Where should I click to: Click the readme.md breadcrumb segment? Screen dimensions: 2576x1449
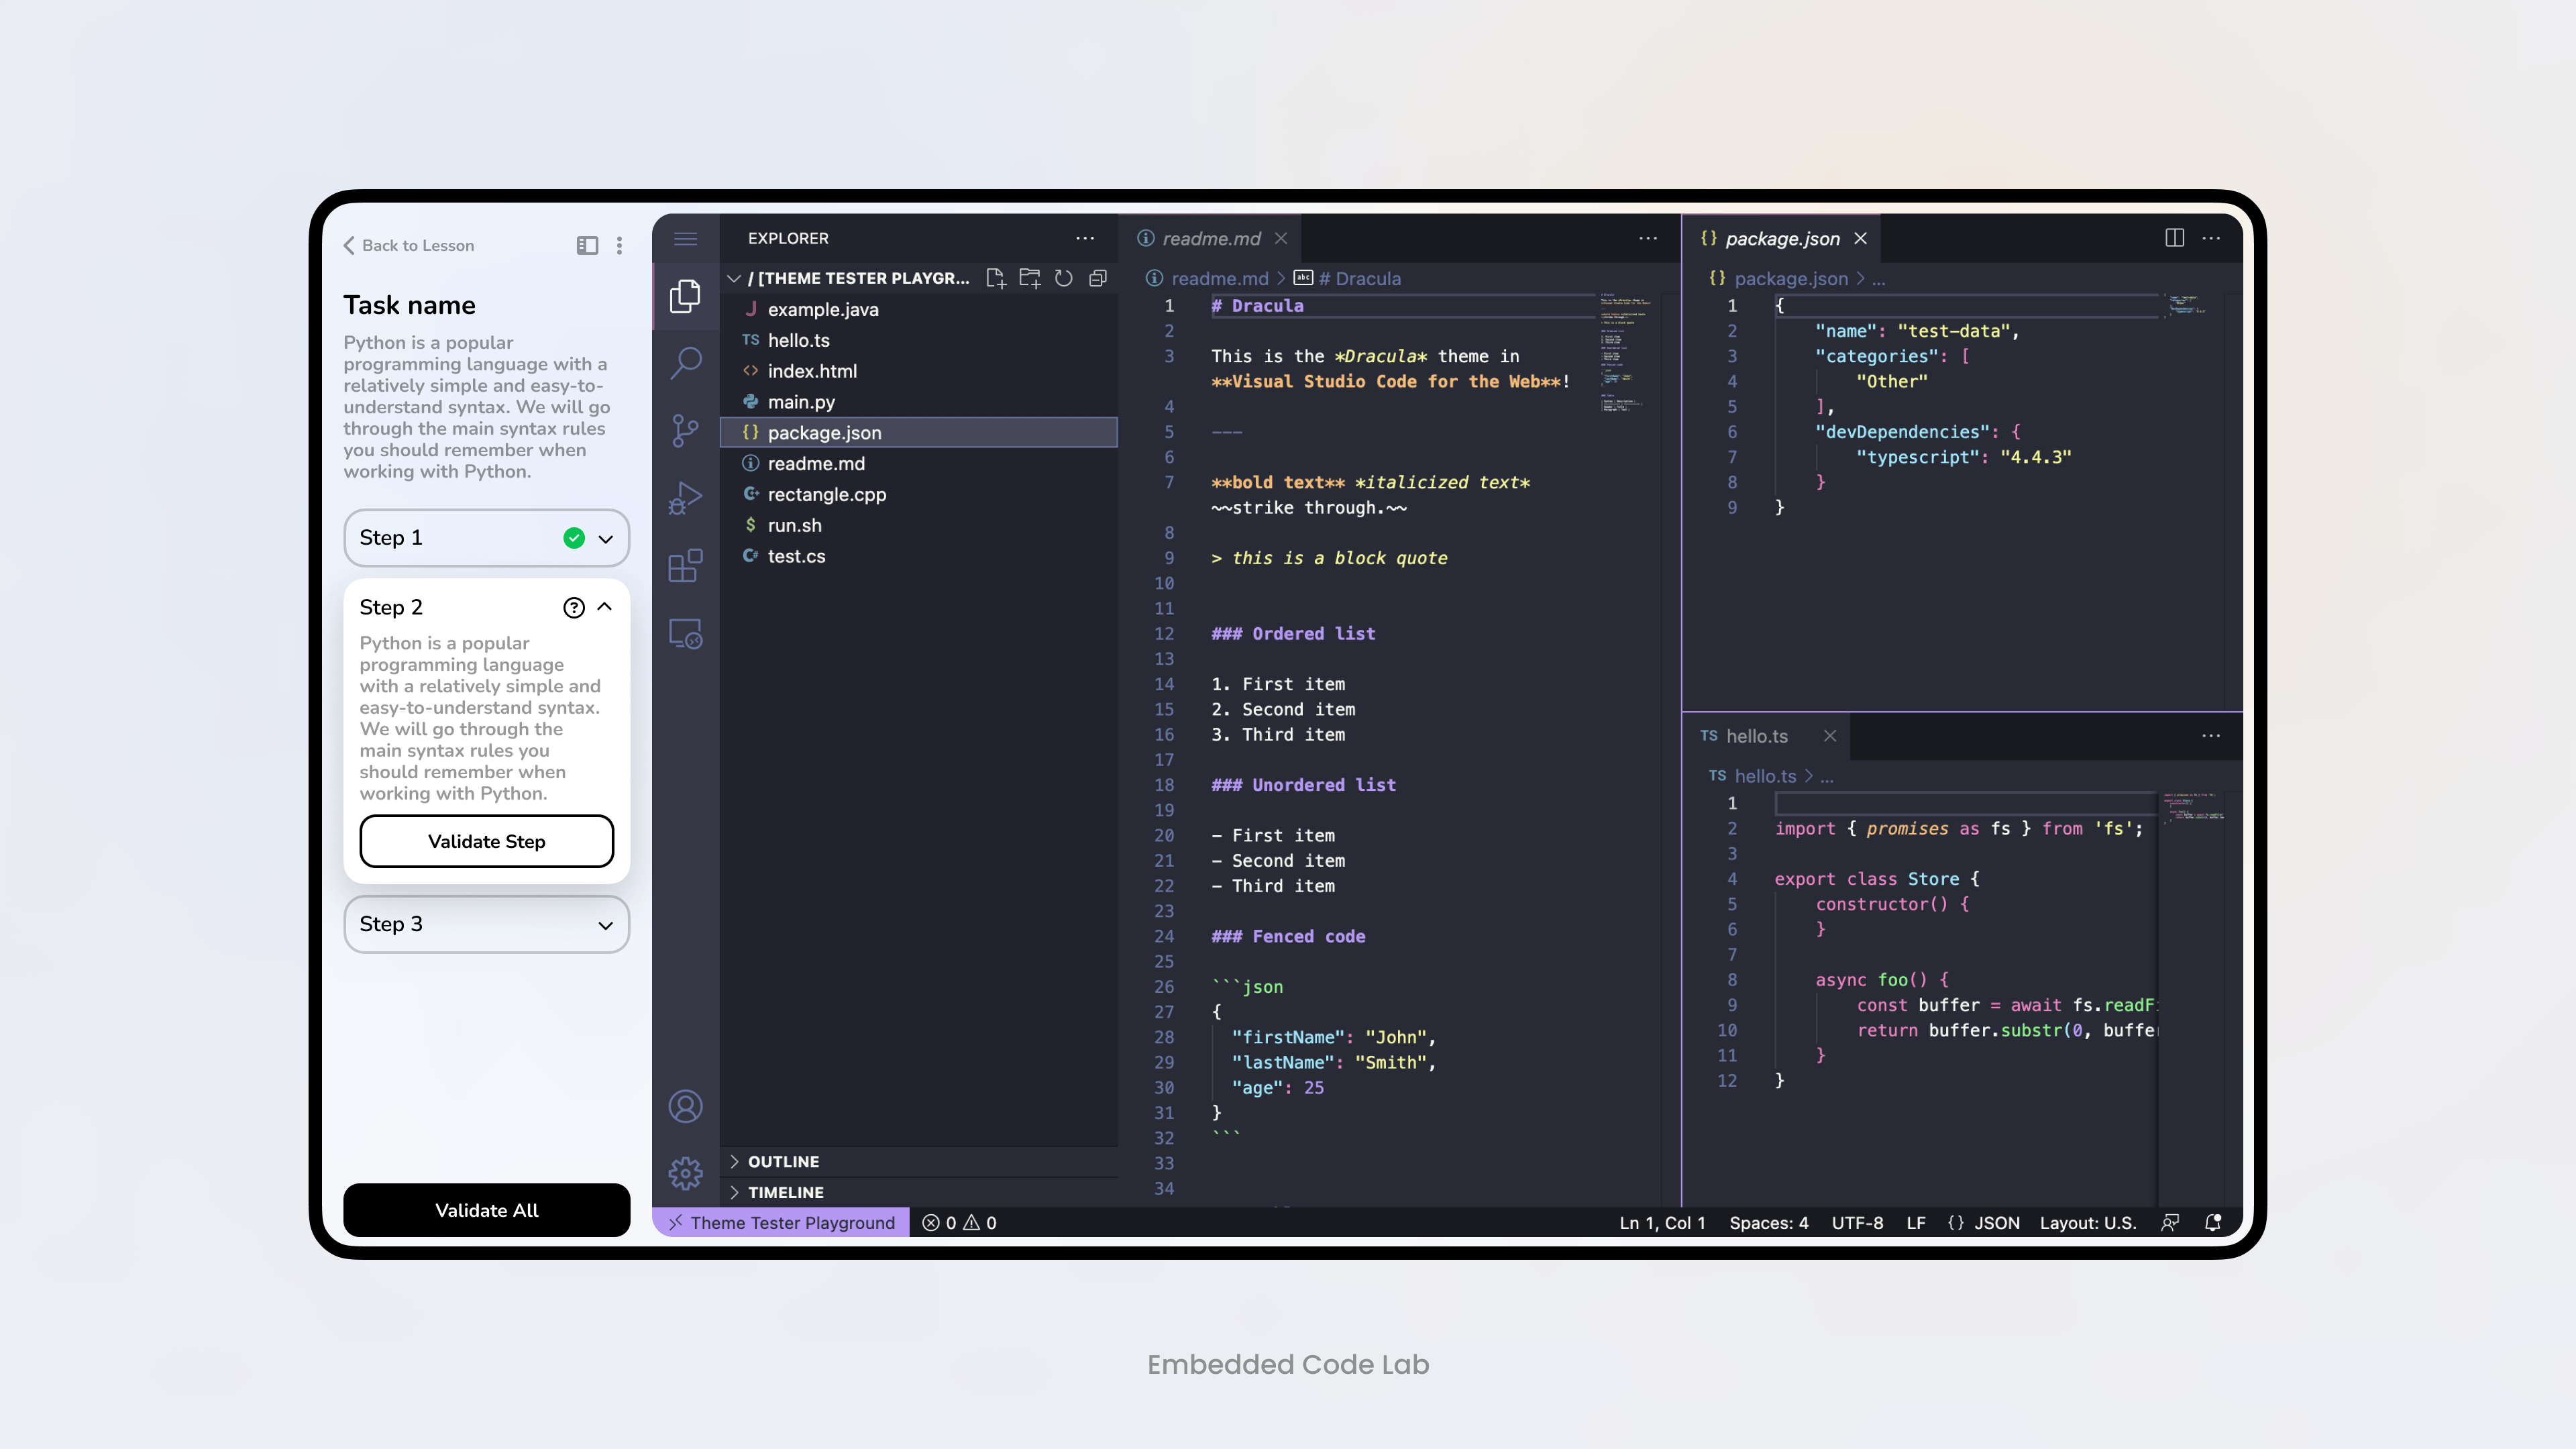click(x=1219, y=278)
